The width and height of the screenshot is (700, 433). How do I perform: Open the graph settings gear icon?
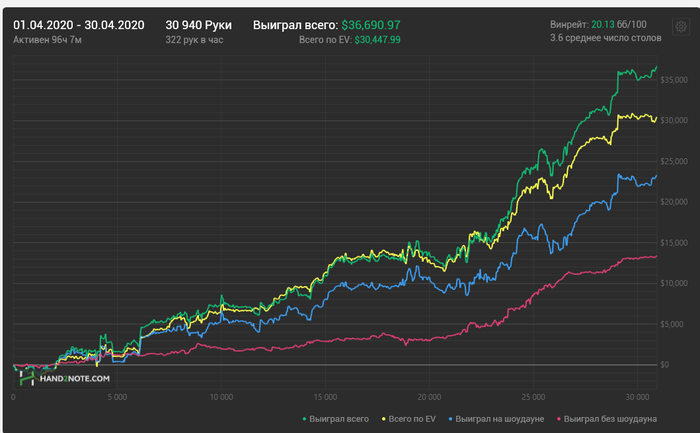[681, 27]
